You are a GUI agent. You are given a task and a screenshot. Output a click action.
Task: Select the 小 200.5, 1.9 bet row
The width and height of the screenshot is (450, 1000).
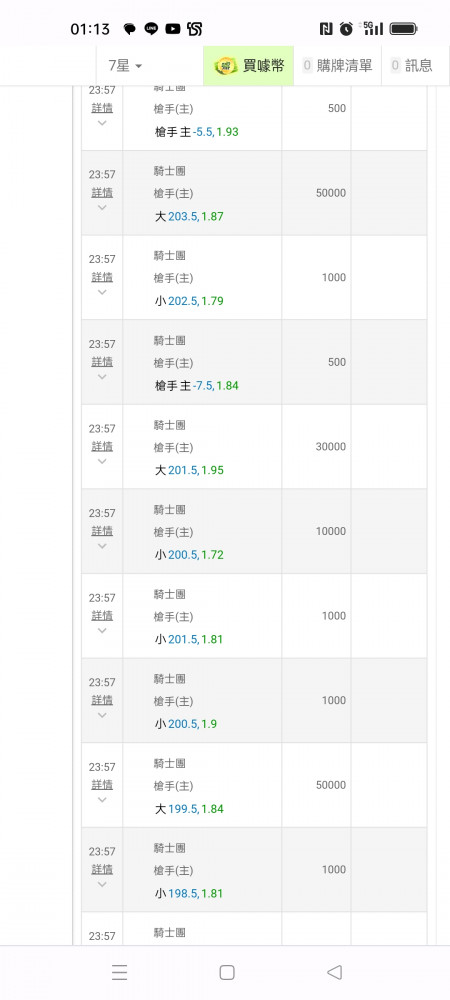click(254, 700)
